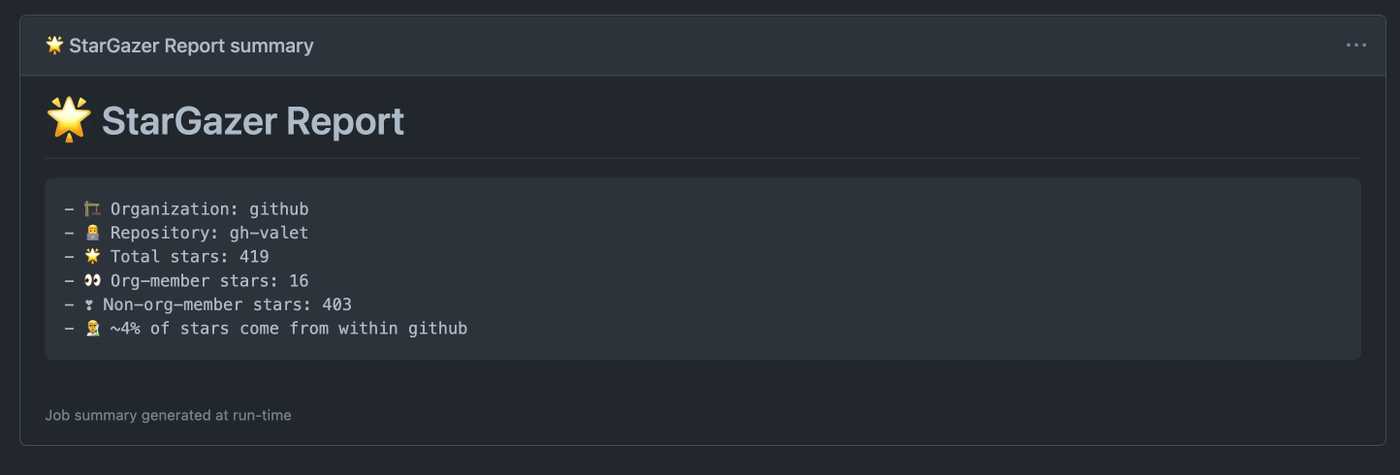Screen dimensions: 1400x475
Task: Click the 'Total stars: 419' line
Action: [189, 257]
